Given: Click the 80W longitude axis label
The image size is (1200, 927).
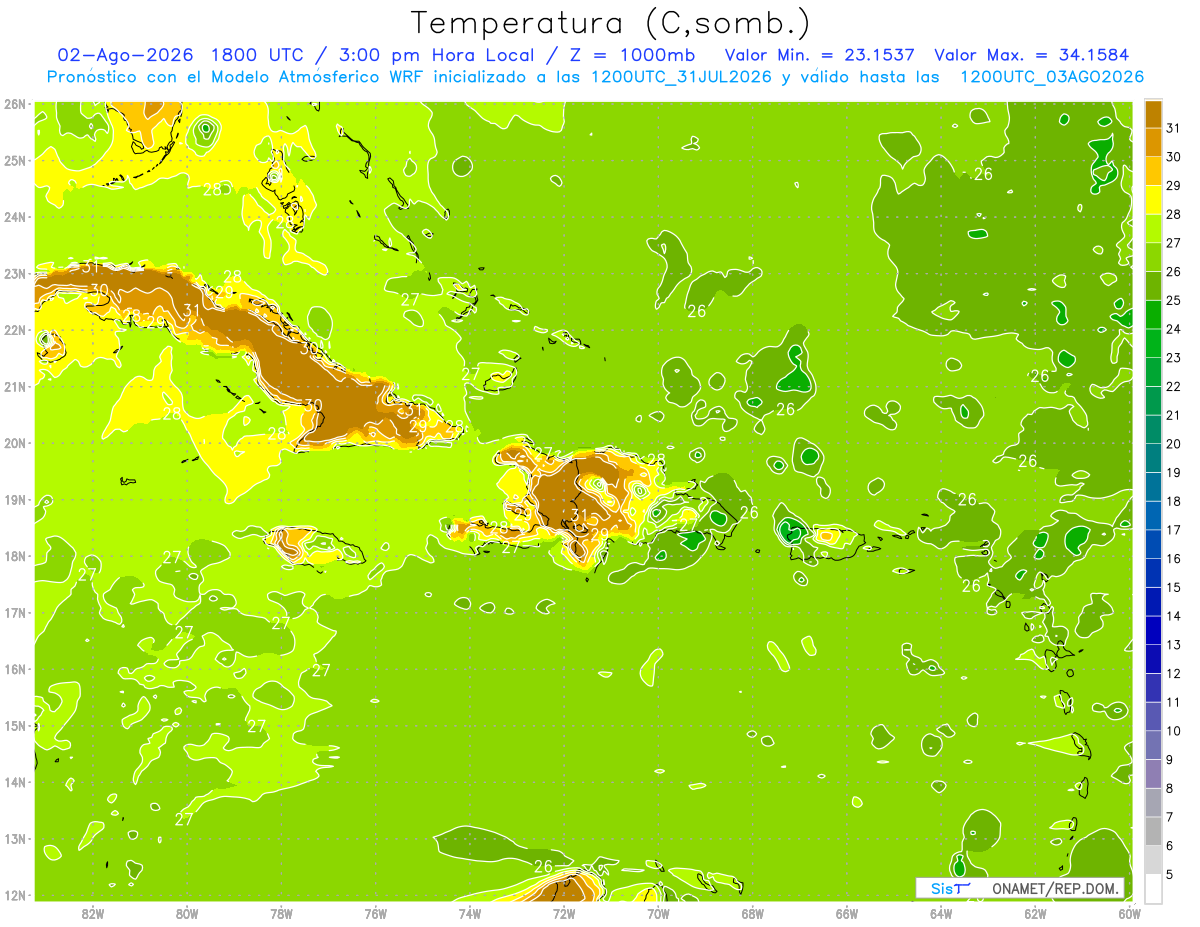Looking at the screenshot, I should 186,914.
